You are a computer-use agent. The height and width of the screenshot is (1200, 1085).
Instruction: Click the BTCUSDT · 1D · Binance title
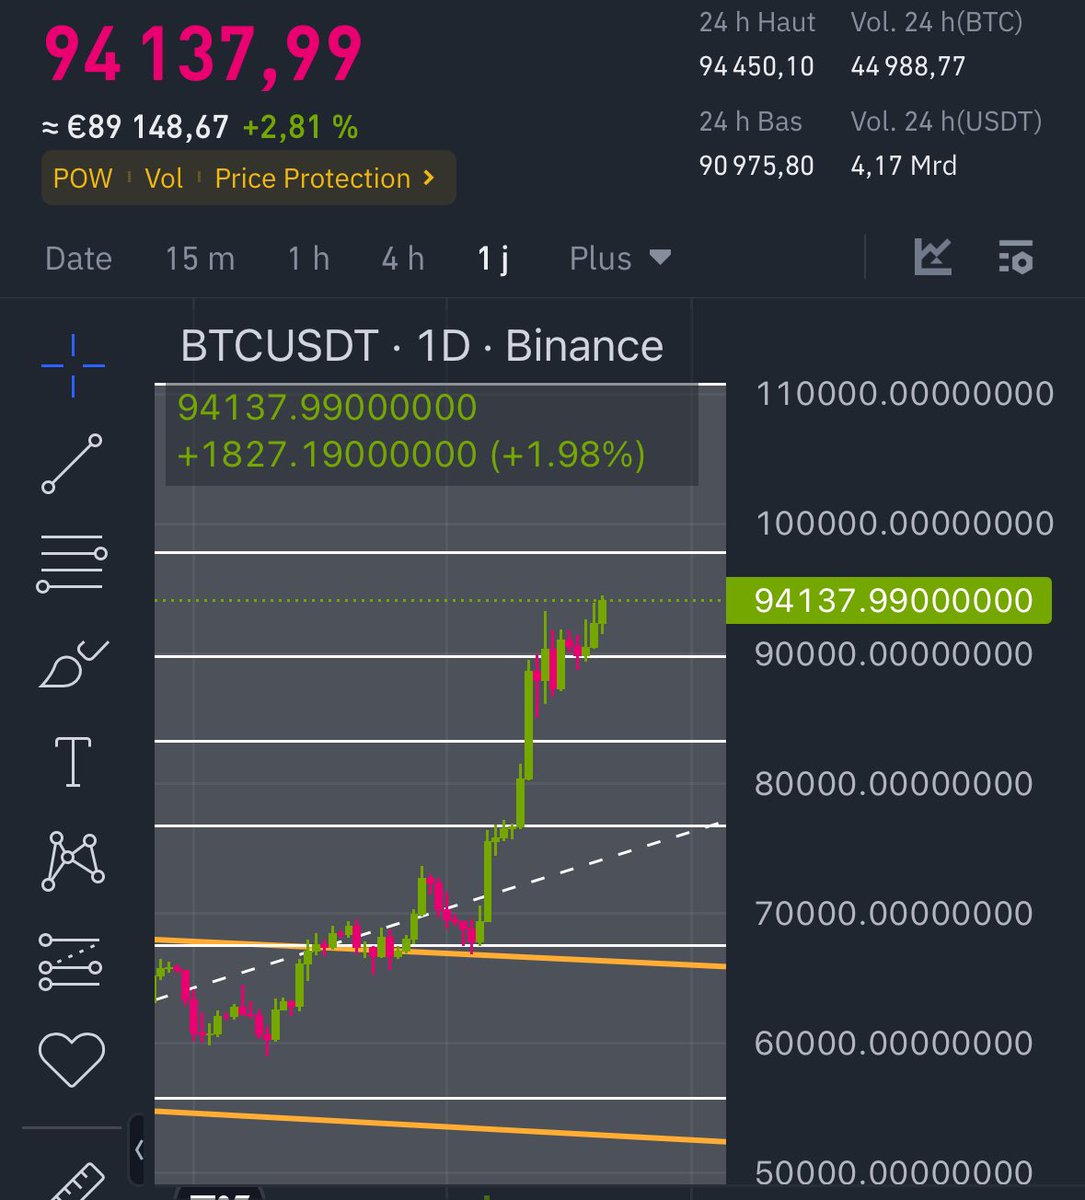(x=421, y=347)
